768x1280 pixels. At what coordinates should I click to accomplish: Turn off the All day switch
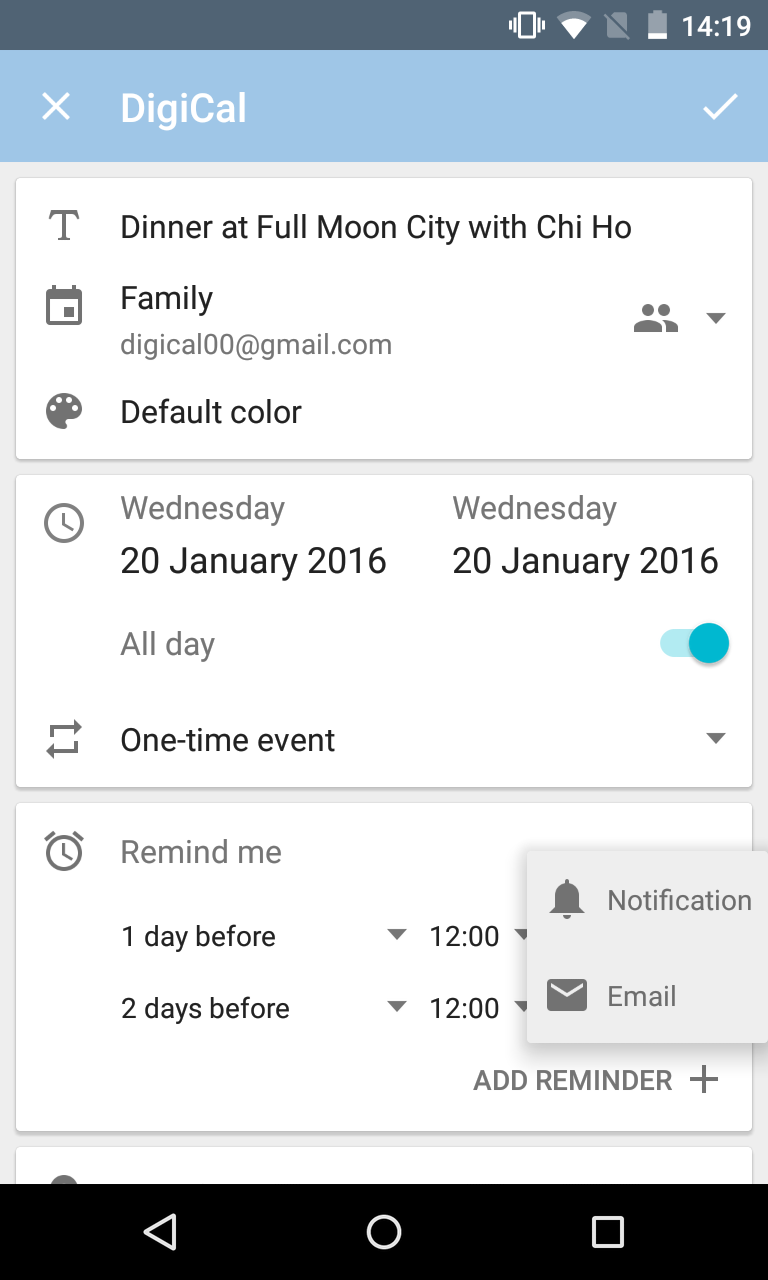pos(695,644)
